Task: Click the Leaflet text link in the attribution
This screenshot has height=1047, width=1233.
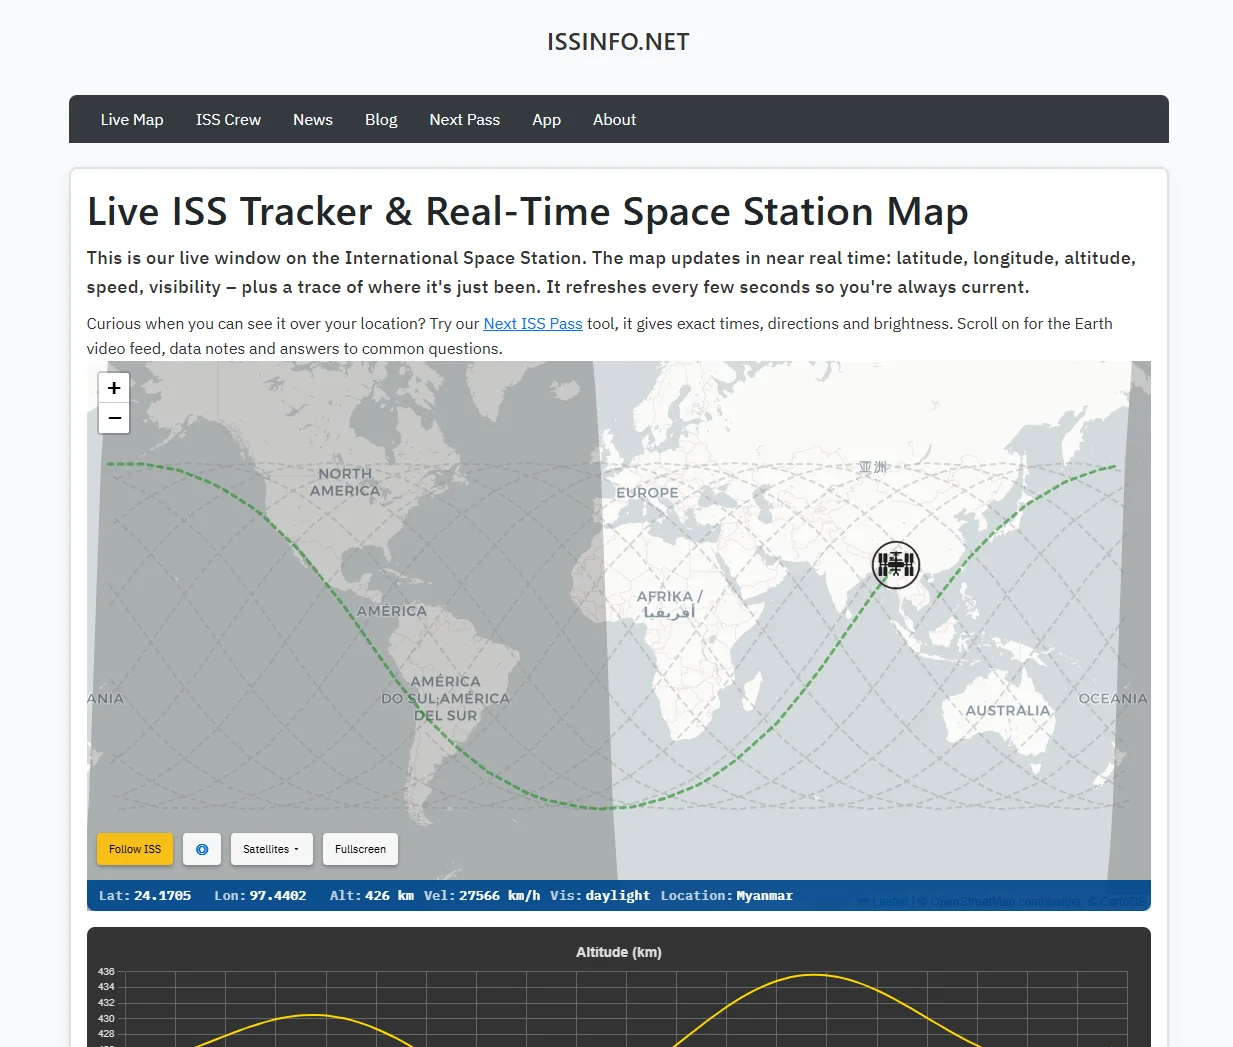Action: [889, 901]
